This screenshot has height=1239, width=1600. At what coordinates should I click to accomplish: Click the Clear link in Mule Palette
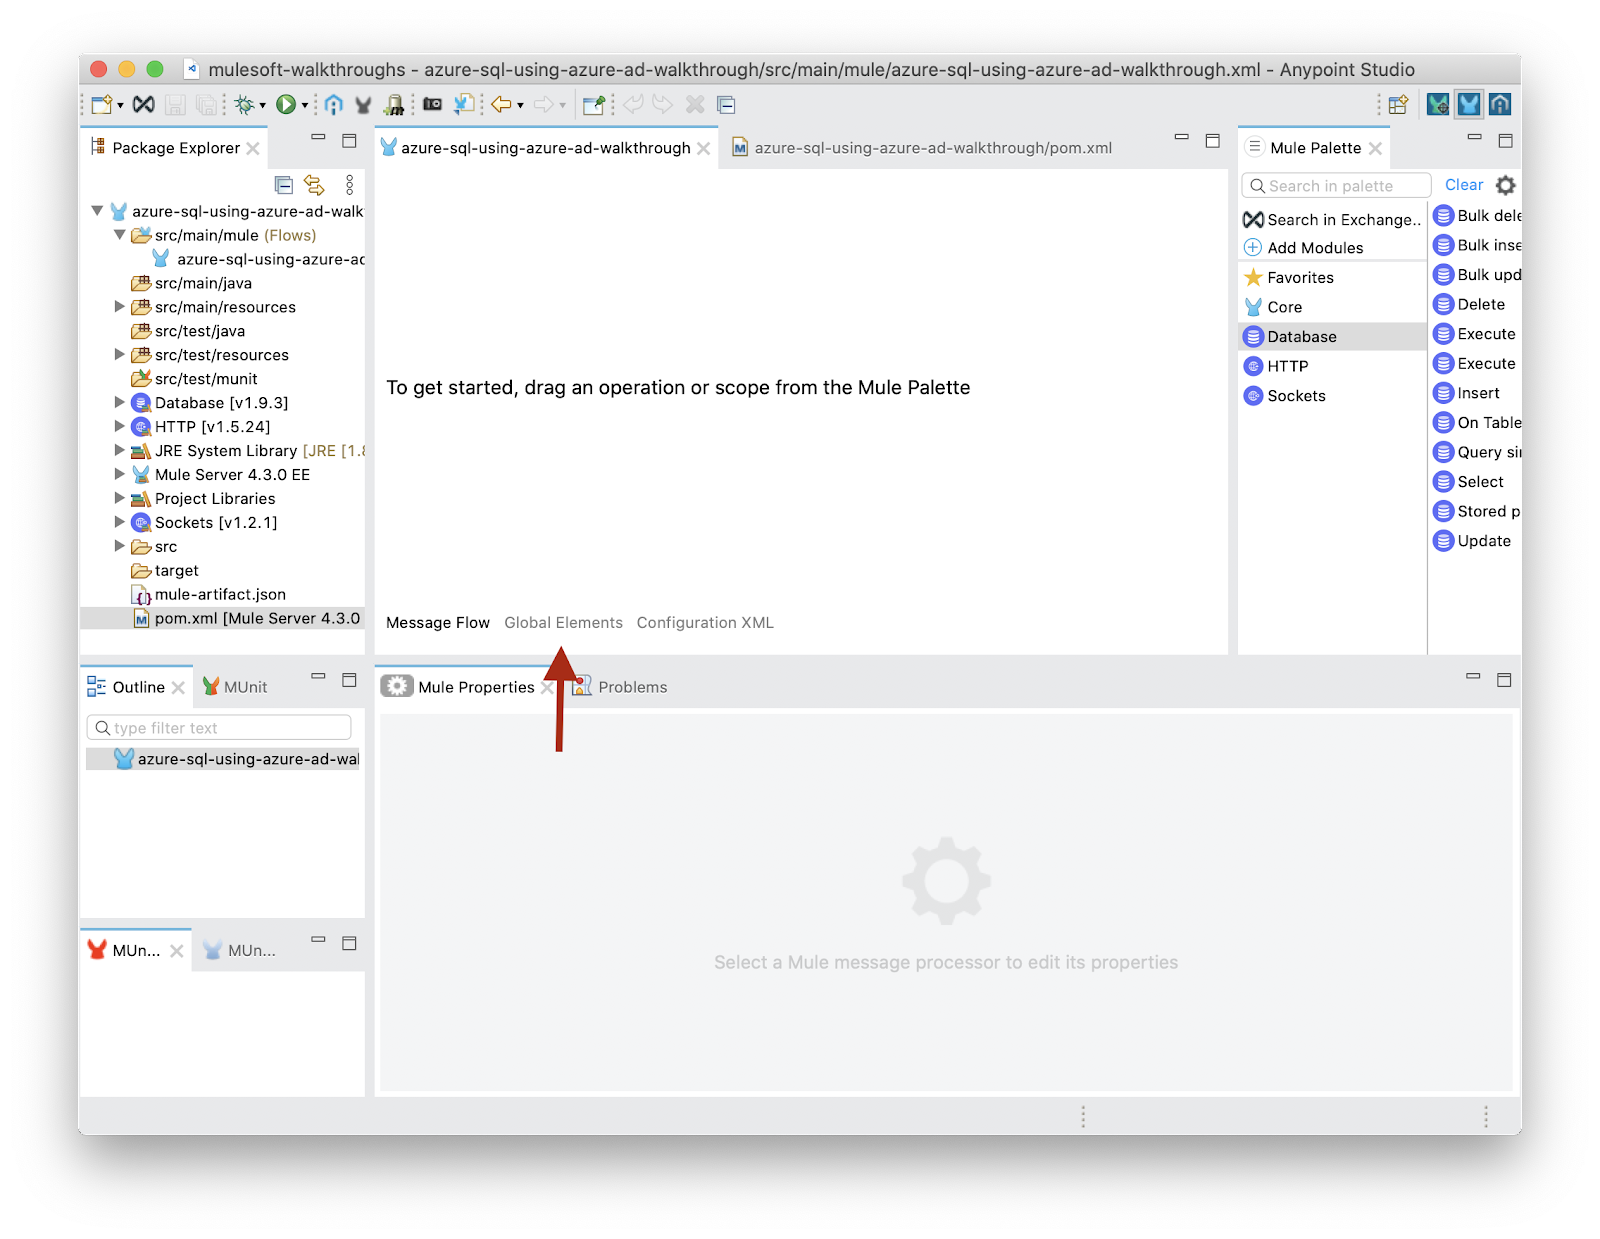pyautogui.click(x=1463, y=185)
